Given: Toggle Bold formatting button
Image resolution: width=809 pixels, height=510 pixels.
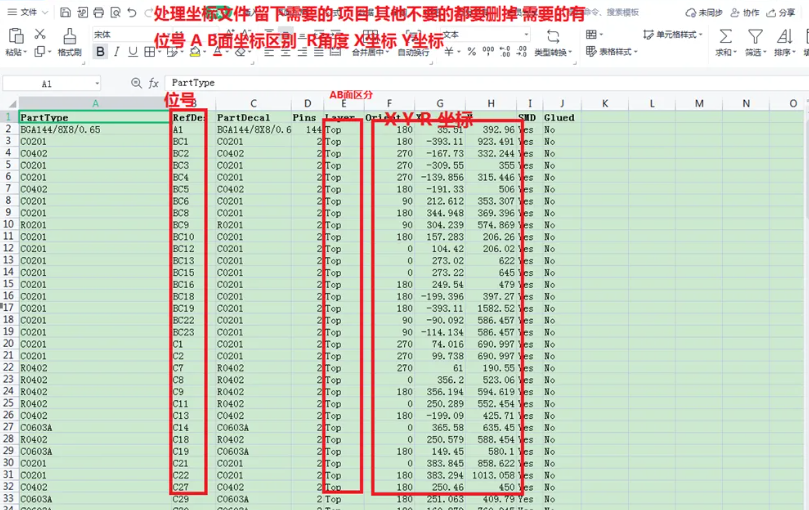Looking at the screenshot, I should click(100, 52).
